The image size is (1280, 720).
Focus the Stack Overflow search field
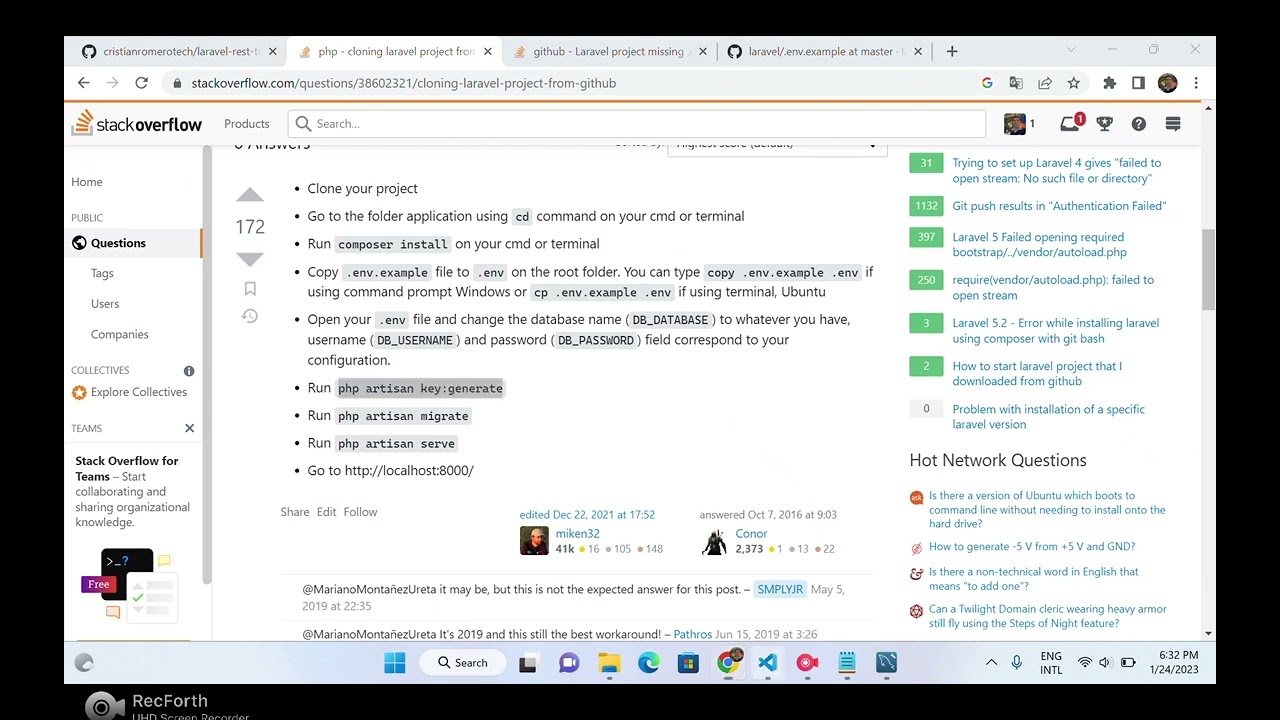tap(637, 123)
